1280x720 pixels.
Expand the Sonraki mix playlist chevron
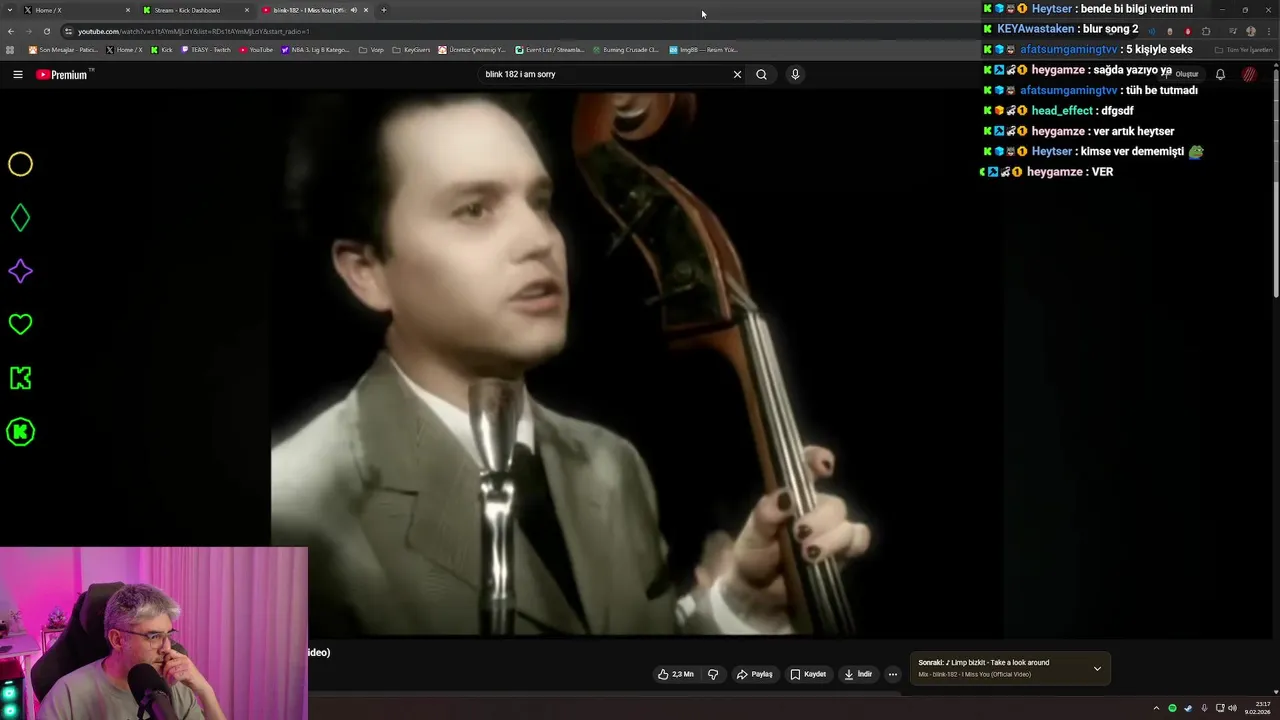click(x=1097, y=668)
